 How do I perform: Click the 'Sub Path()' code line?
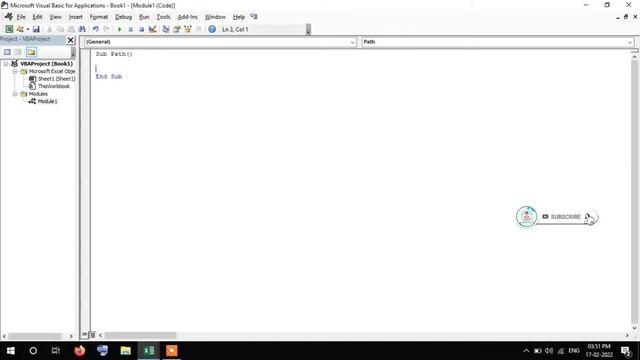tap(114, 54)
